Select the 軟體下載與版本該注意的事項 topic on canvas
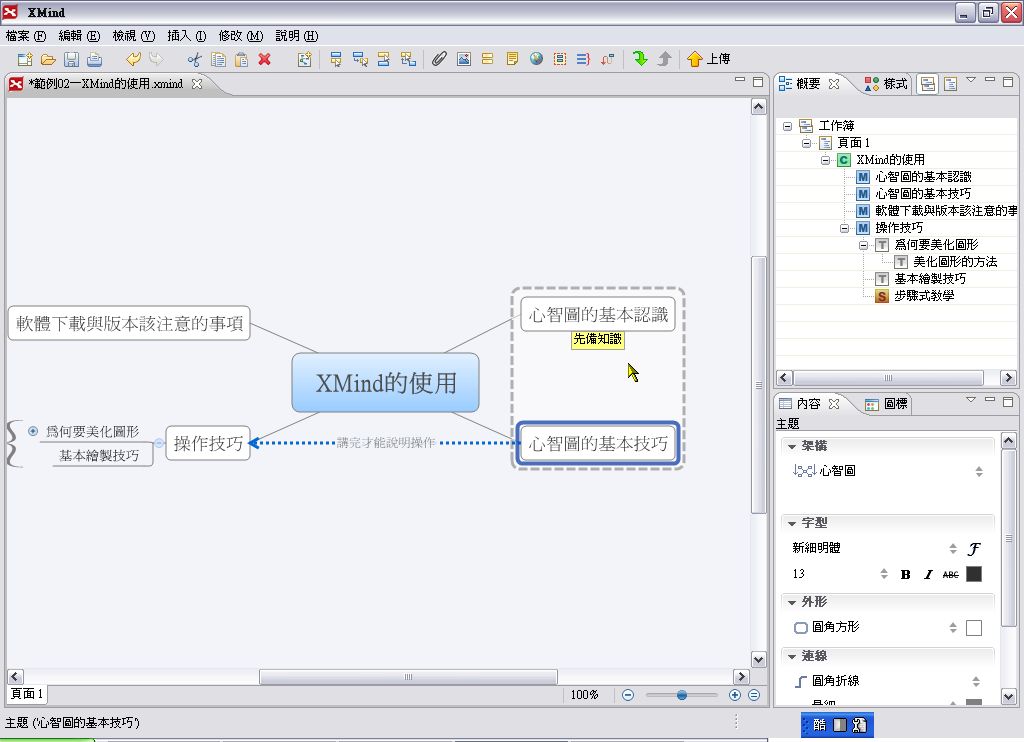The image size is (1024, 742). point(129,323)
